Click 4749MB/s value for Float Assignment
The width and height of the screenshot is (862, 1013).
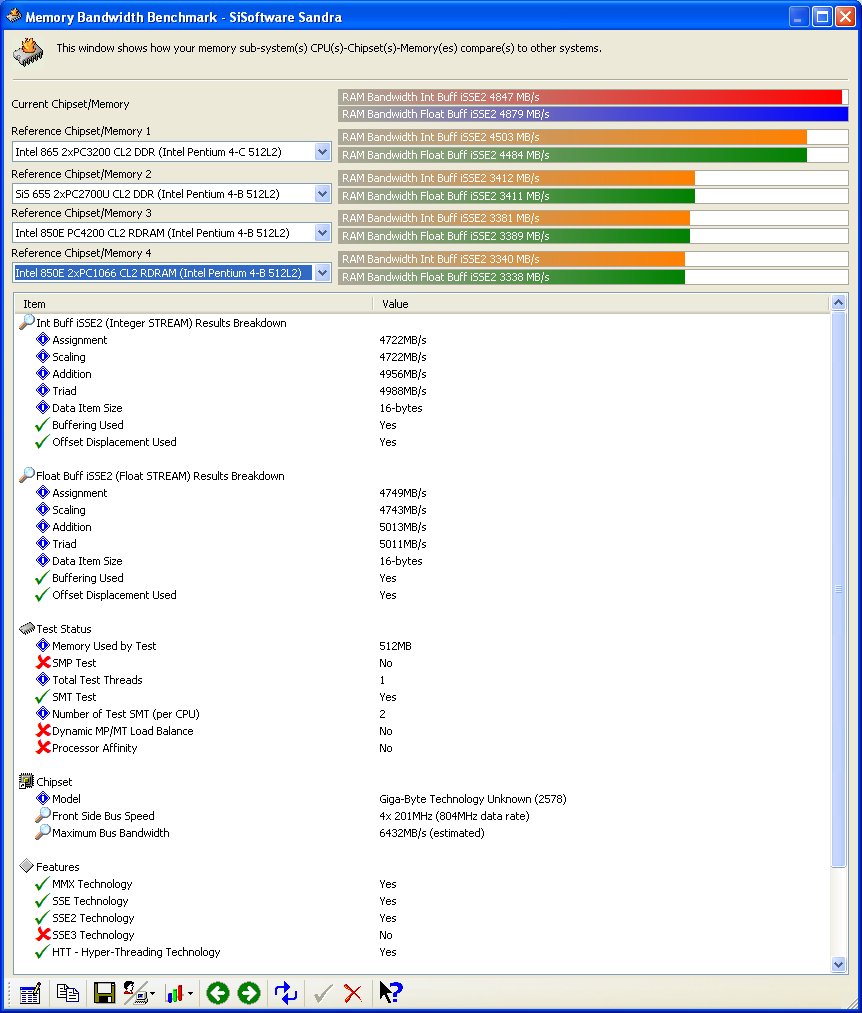(x=403, y=493)
